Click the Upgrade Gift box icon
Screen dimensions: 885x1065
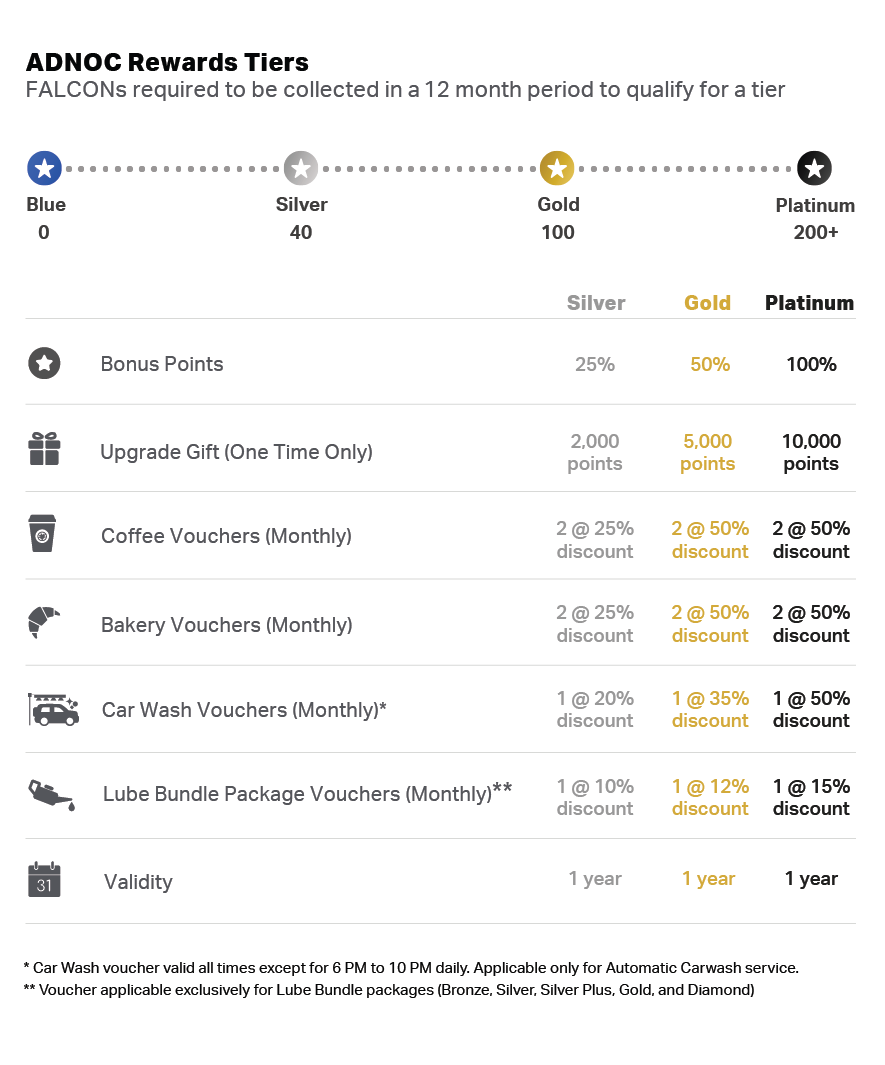coord(44,449)
